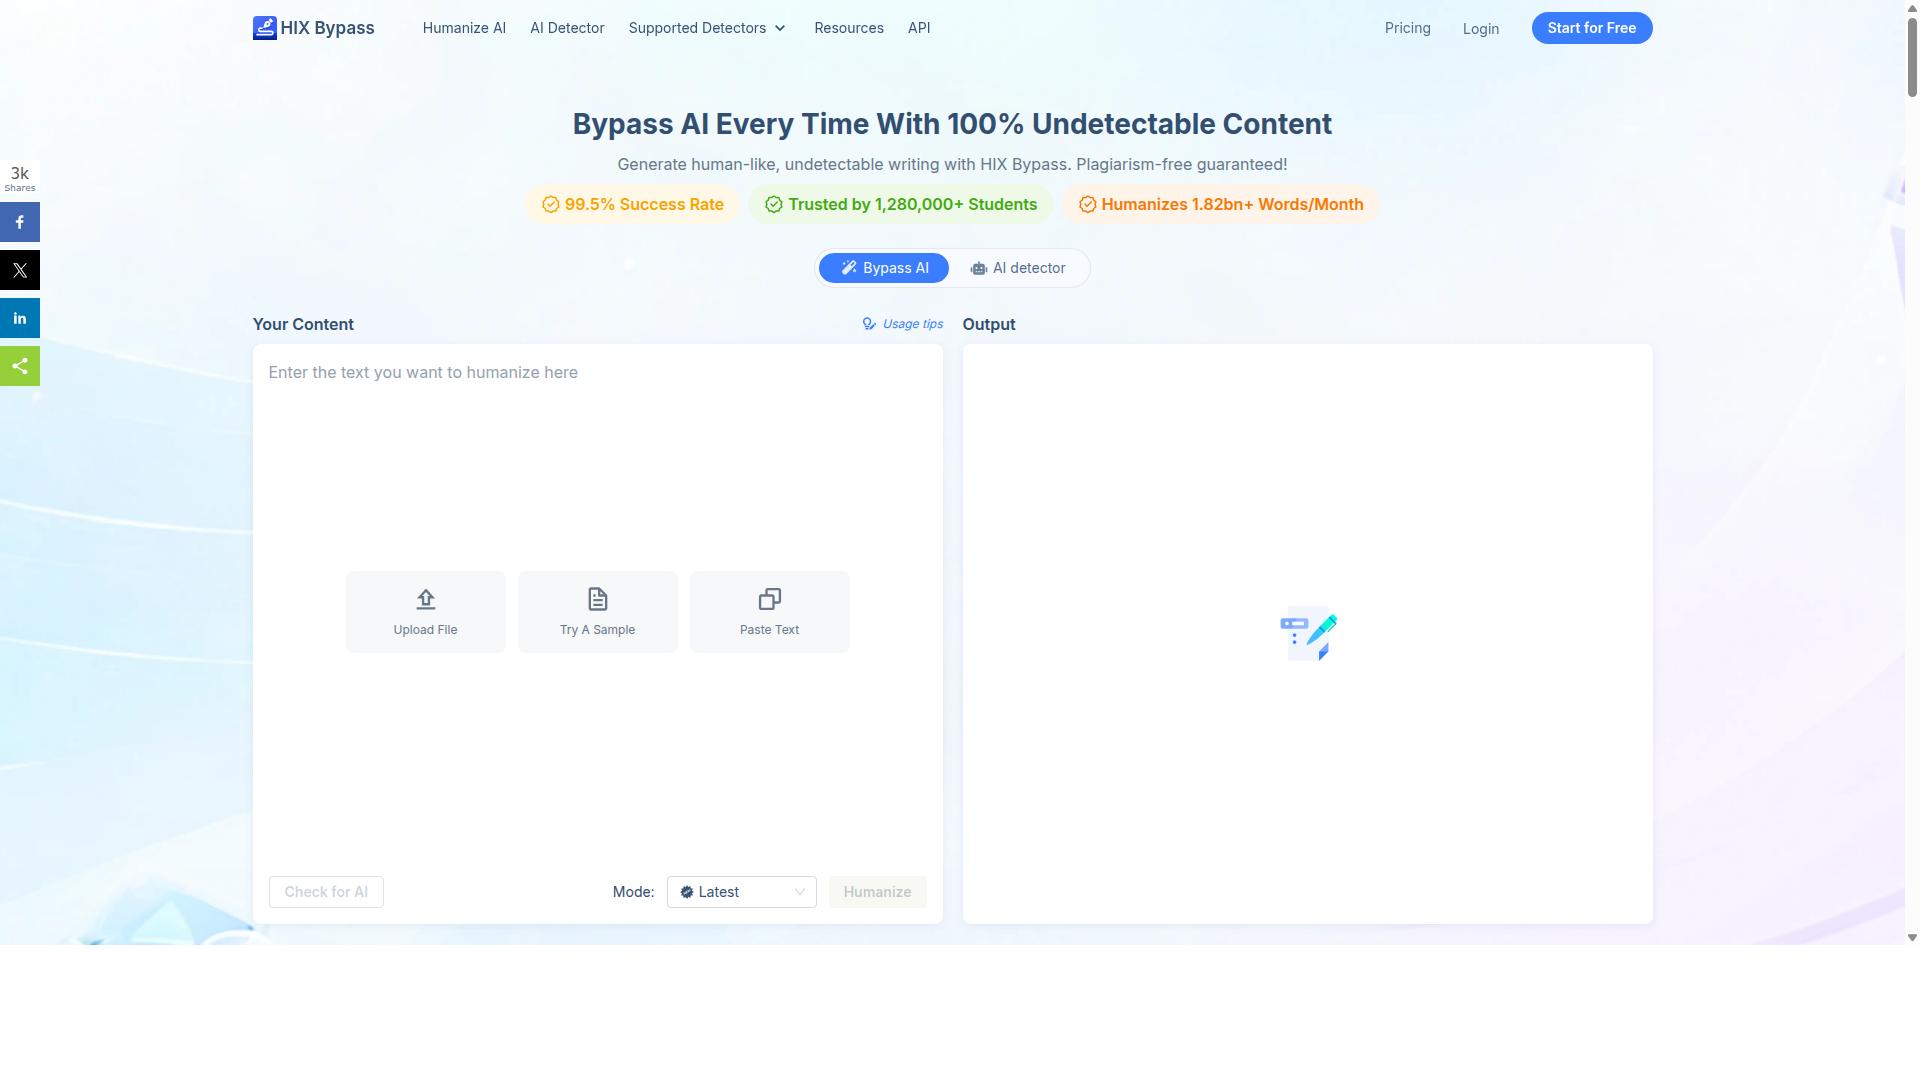Open the Resources menu item
1920x1080 pixels.
click(x=849, y=28)
